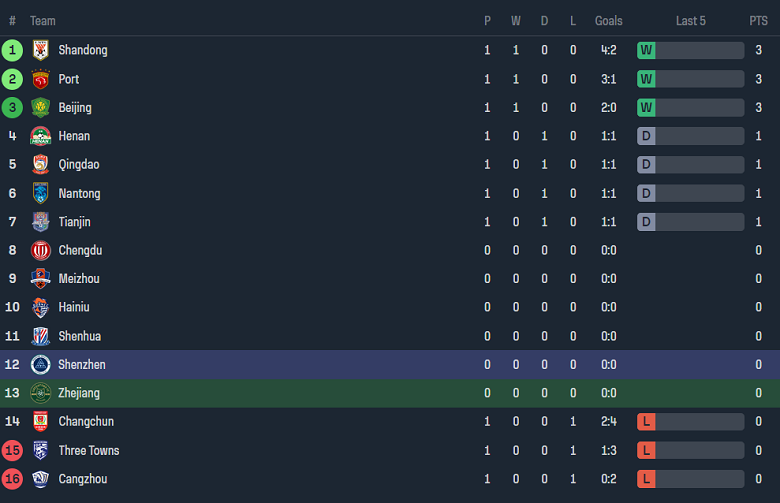780x503 pixels.
Task: Click Henan's grey D form badge
Action: (646, 136)
